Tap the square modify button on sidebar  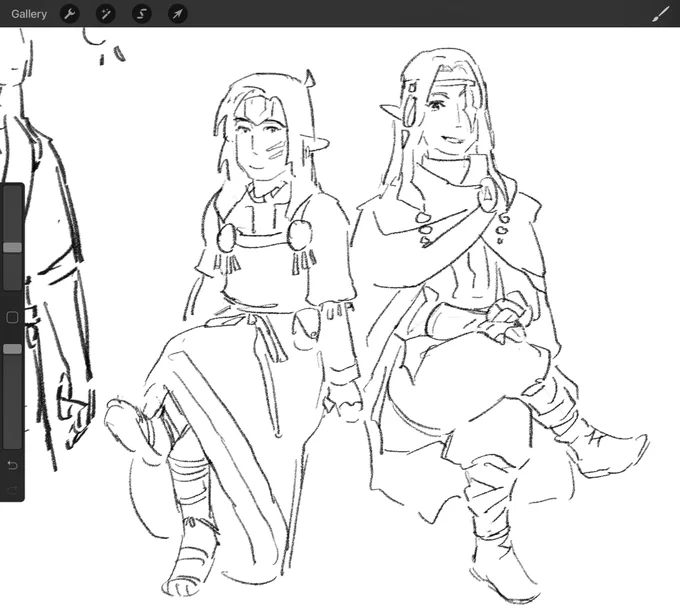tap(12, 318)
